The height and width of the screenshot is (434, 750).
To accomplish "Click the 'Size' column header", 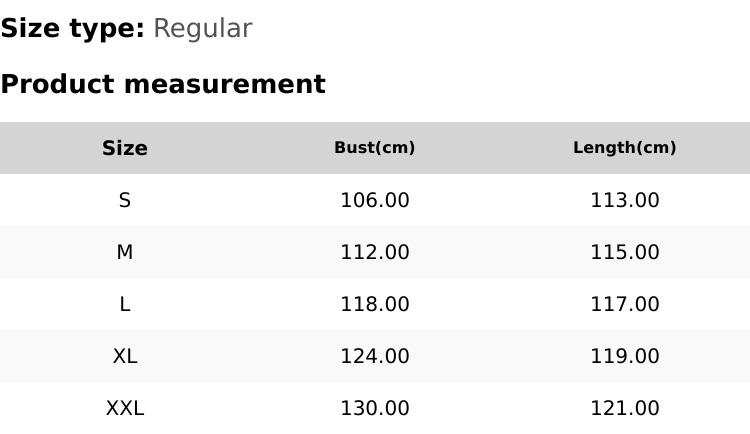I will tap(125, 148).
